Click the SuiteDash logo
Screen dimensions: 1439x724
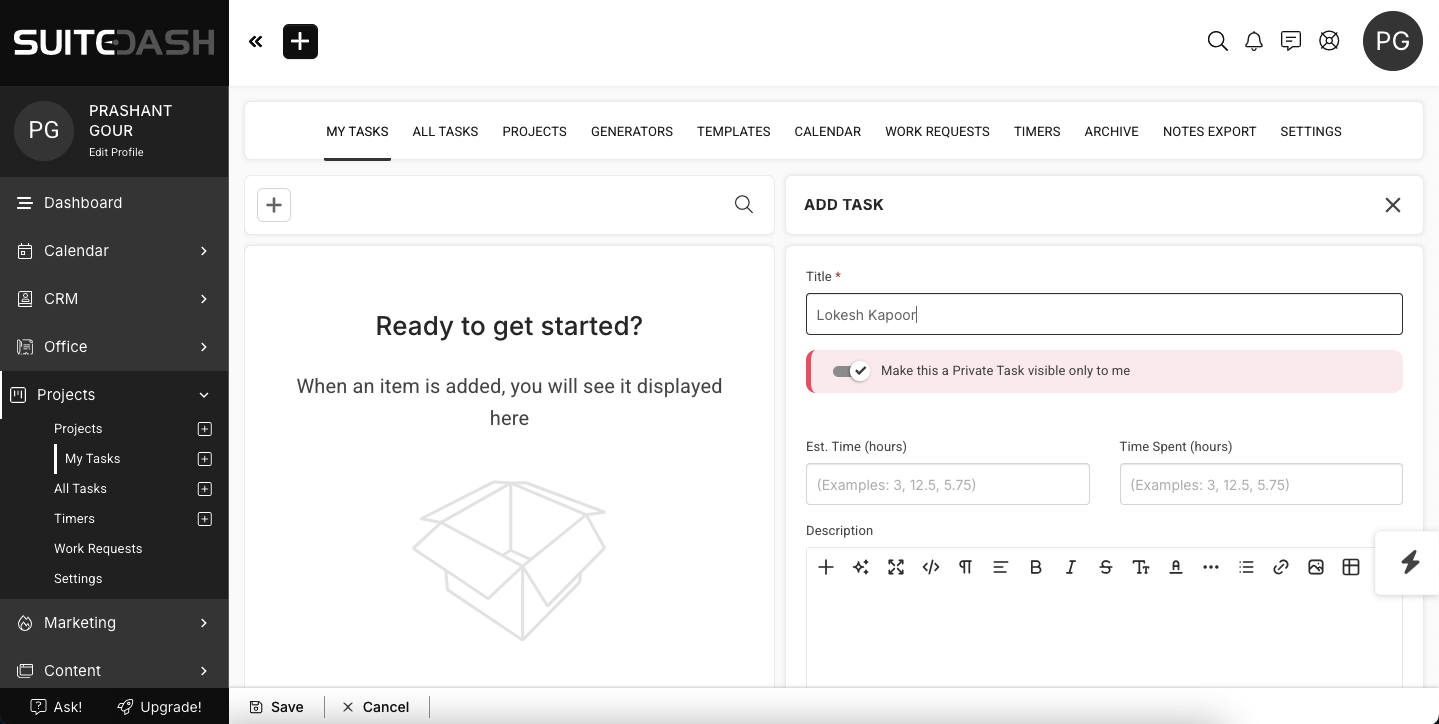[114, 42]
